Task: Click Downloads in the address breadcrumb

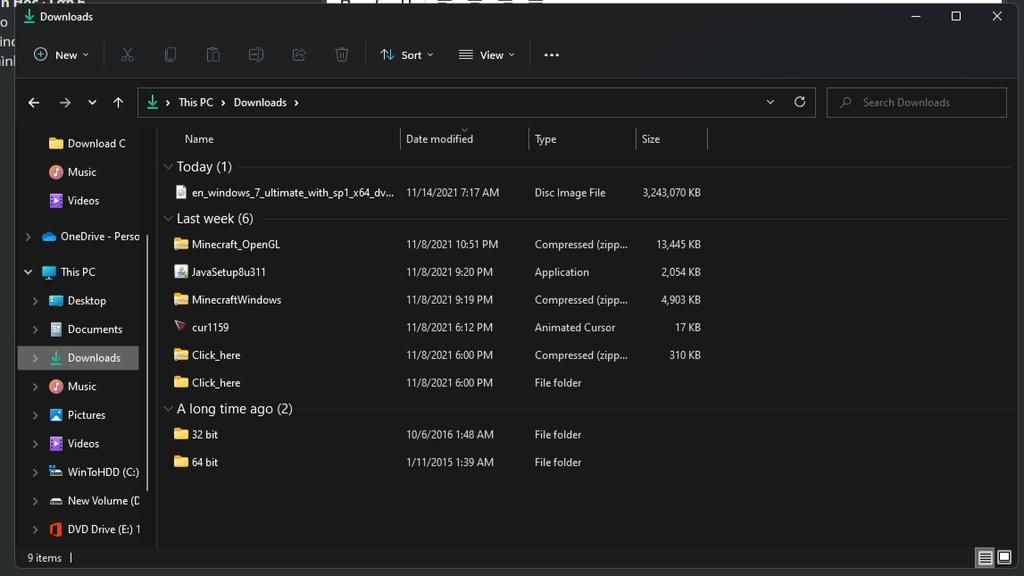Action: coord(260,103)
